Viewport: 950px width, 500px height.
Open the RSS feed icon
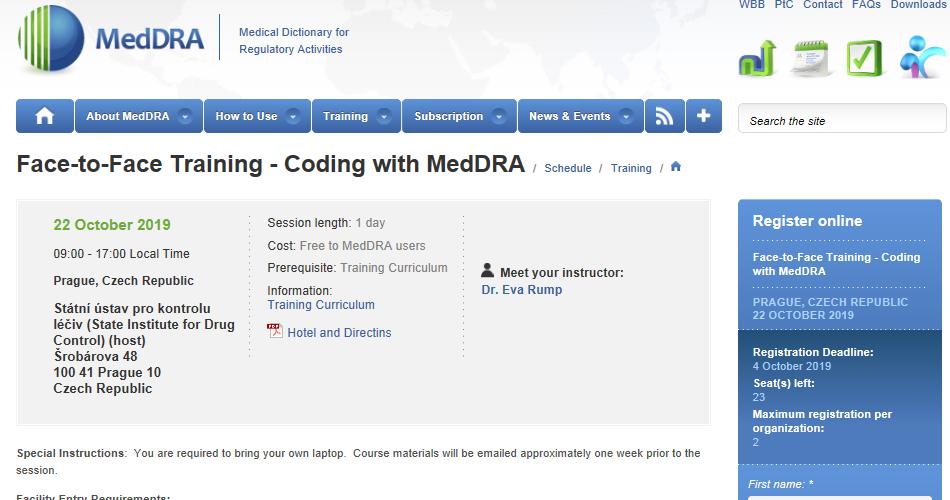click(665, 116)
